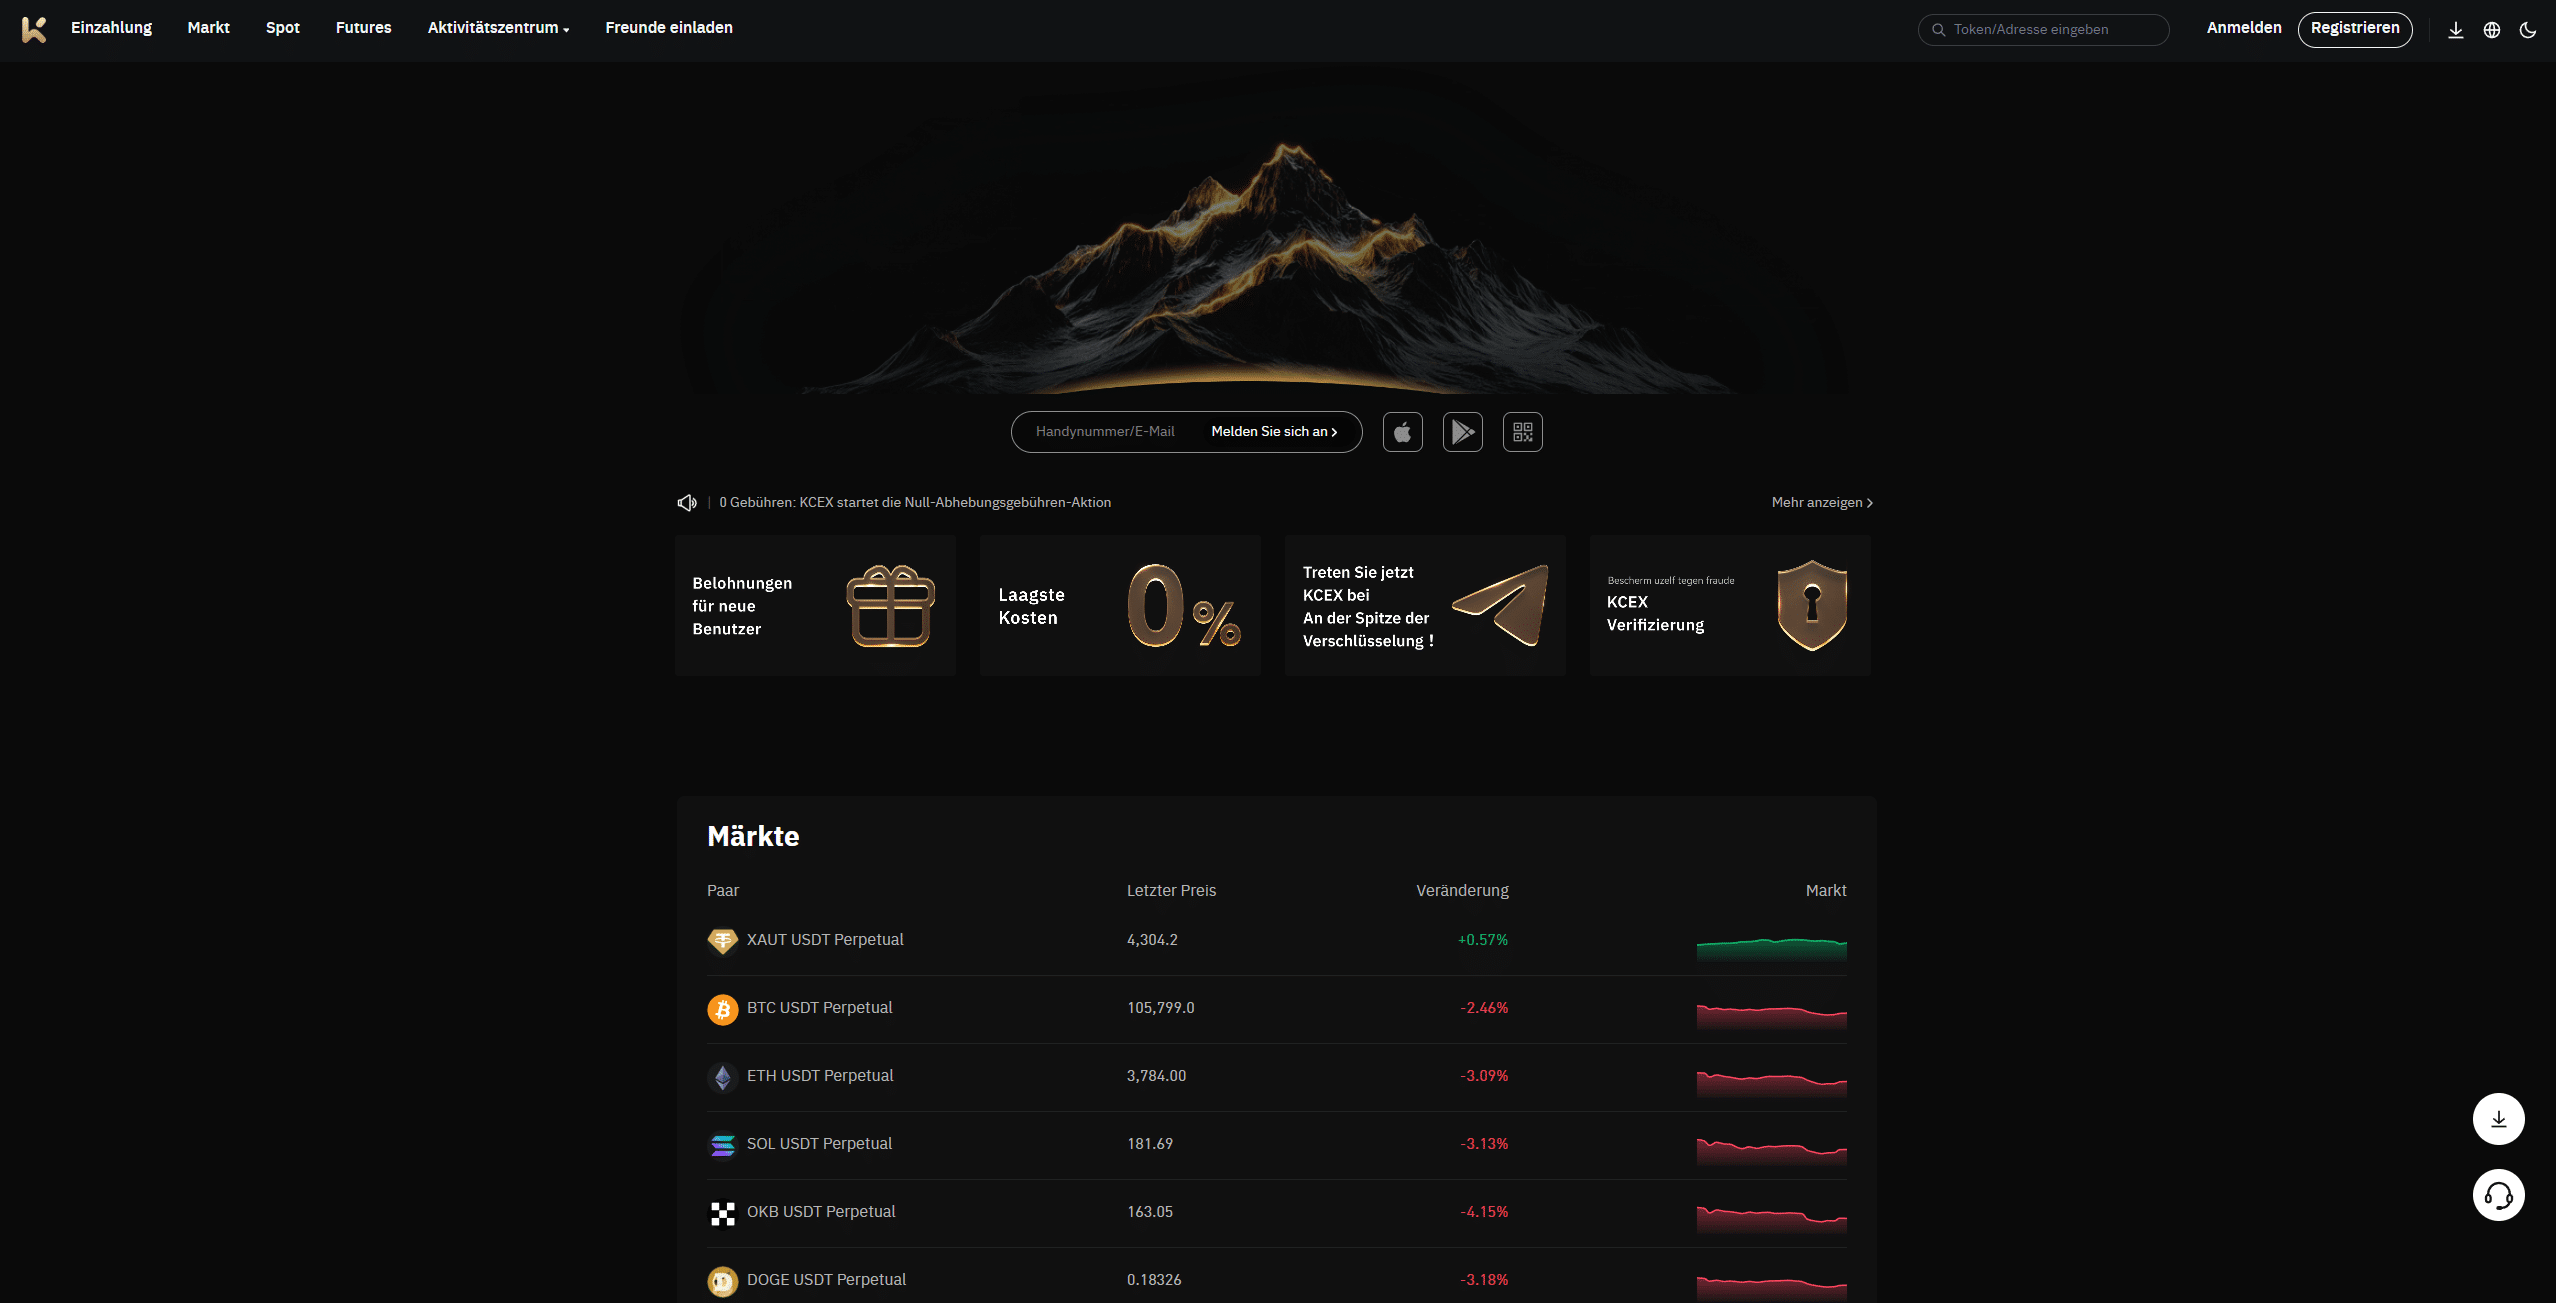Click OKB change -4.15%
The height and width of the screenshot is (1303, 2556).
point(1484,1212)
